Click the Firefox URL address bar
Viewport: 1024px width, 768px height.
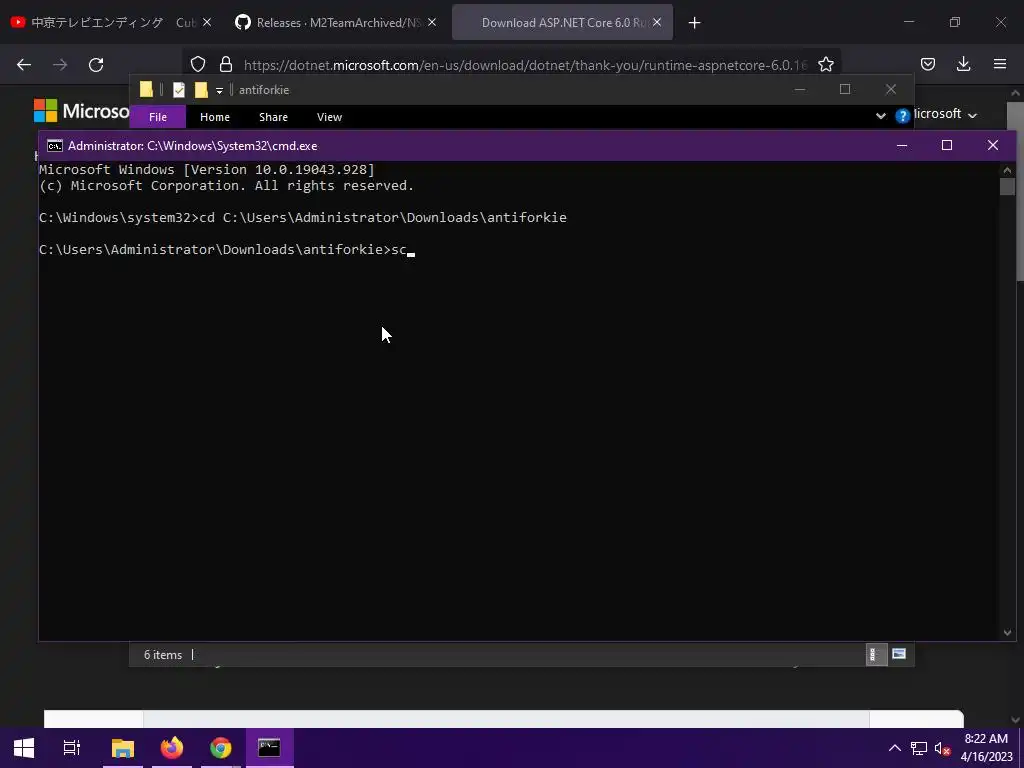525,65
